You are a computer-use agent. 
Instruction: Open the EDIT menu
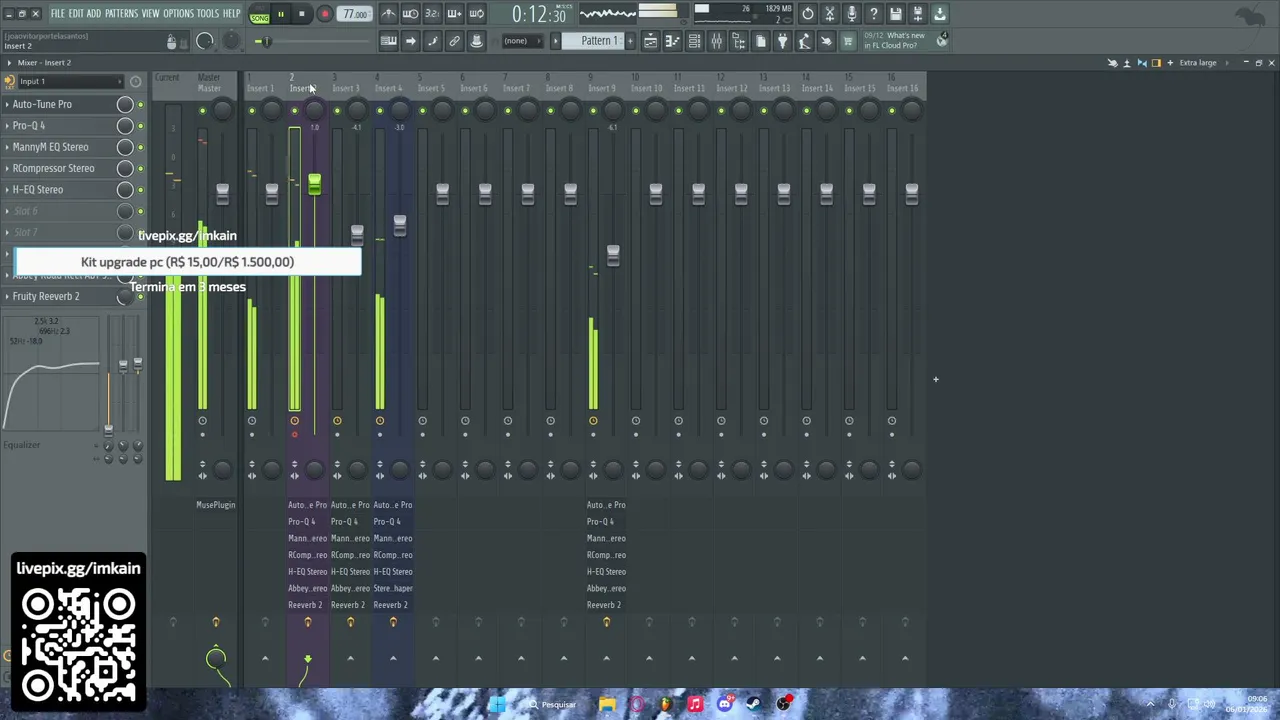[x=76, y=14]
